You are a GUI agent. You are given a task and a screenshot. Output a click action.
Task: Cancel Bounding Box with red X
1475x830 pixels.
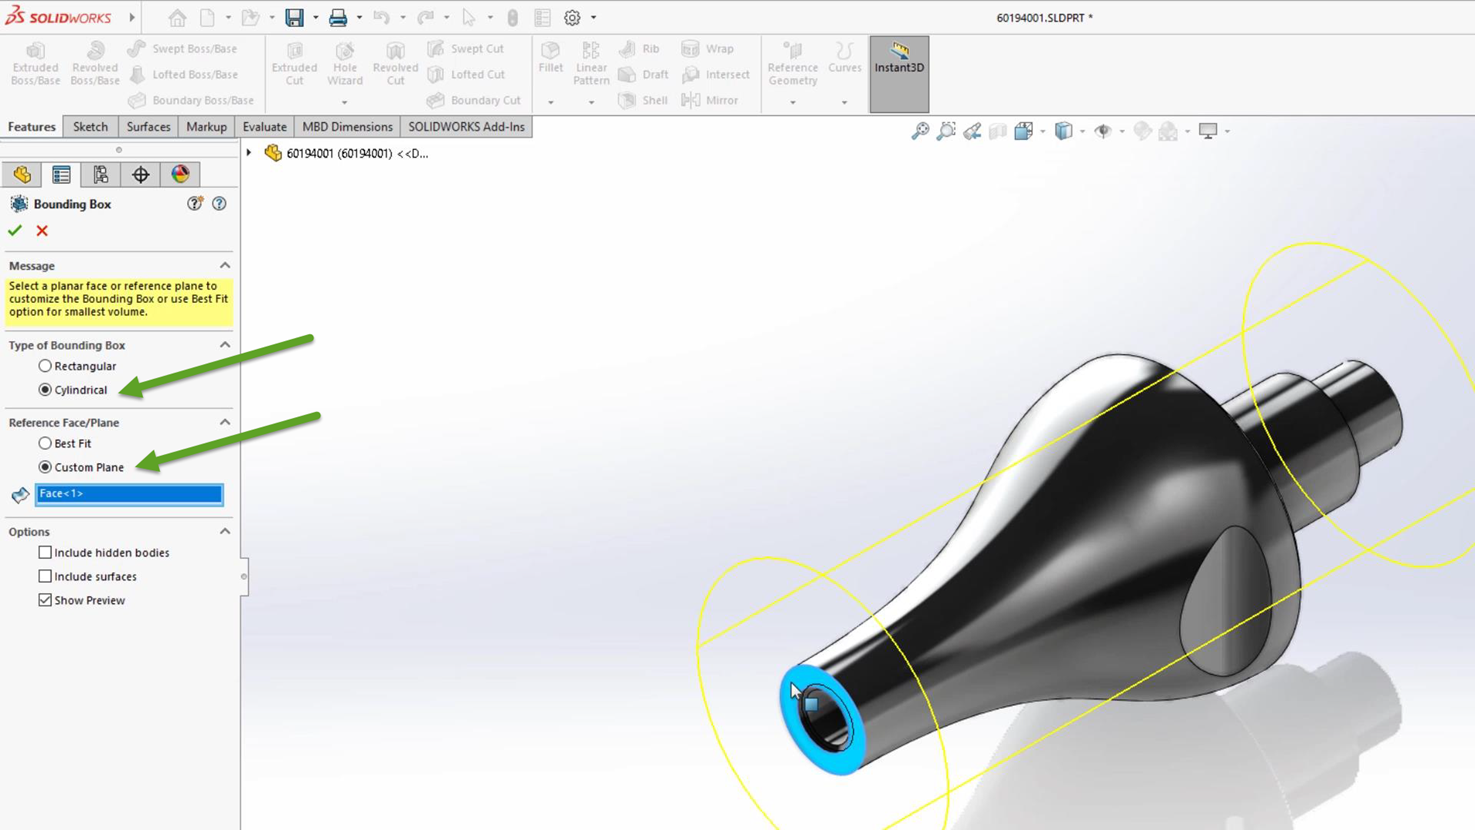click(x=42, y=231)
